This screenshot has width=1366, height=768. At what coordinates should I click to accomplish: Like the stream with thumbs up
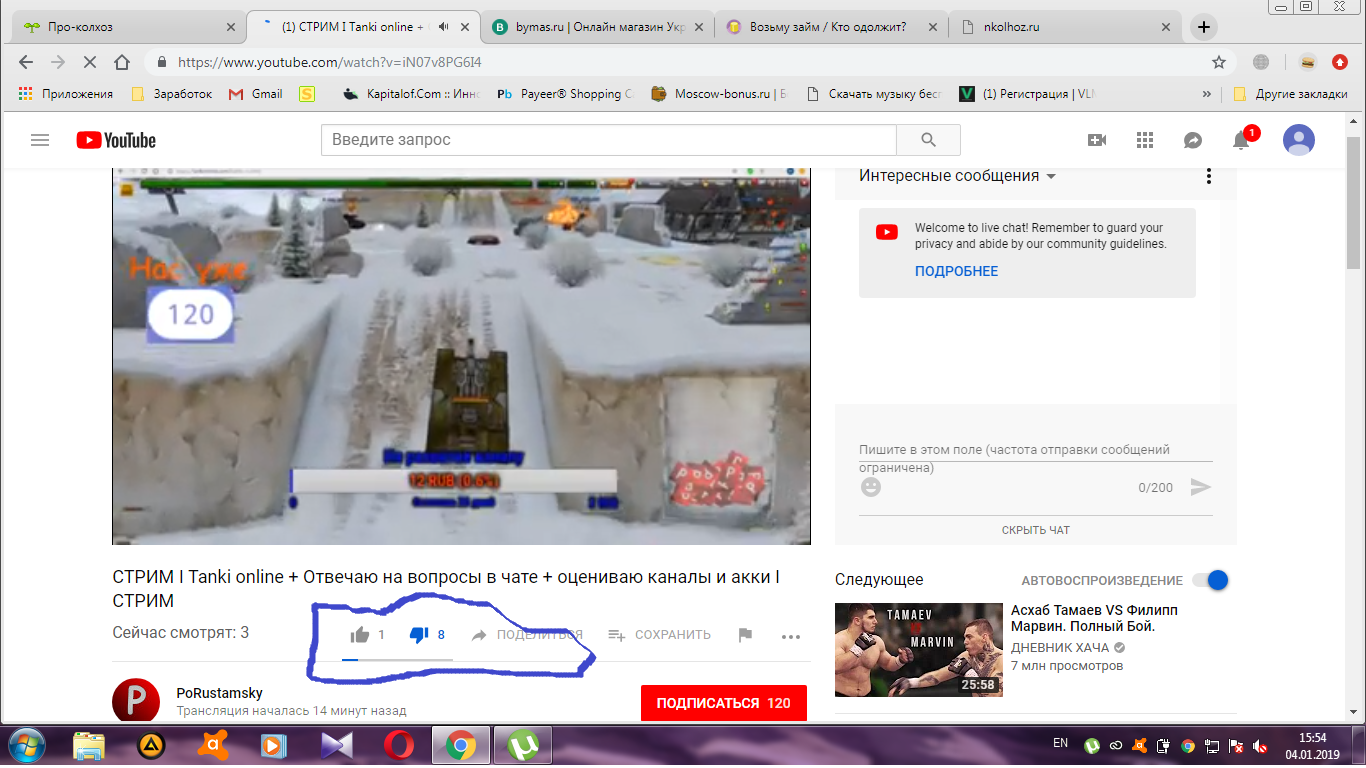[x=360, y=634]
